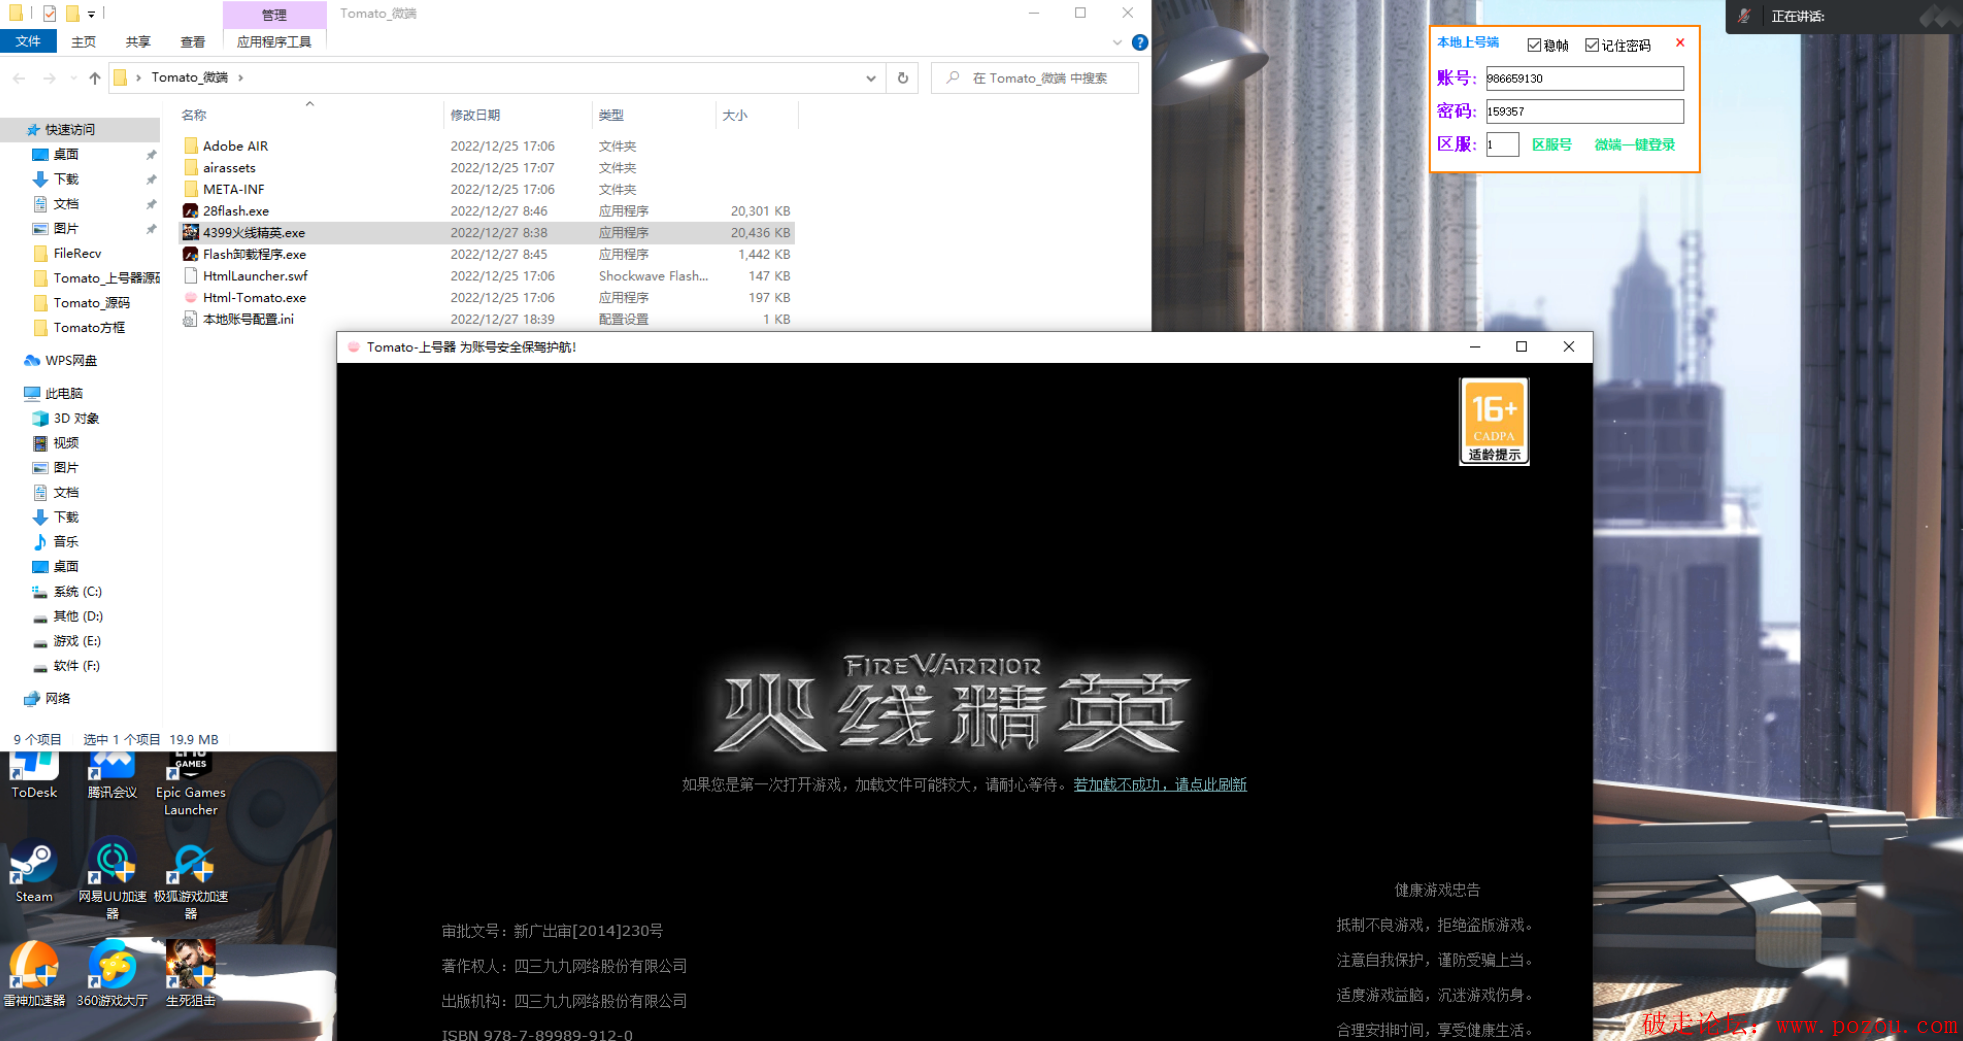Click the ToDesk desktop shortcut
Screen dimensions: 1963x1041
point(34,776)
